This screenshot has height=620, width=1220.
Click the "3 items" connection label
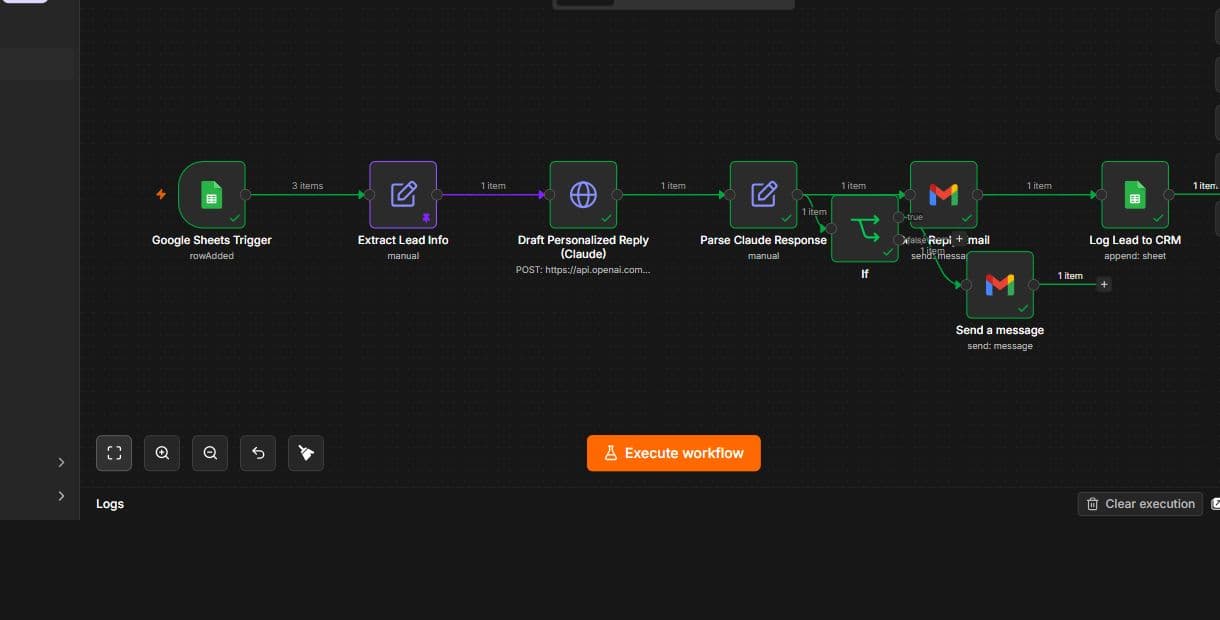pos(307,186)
